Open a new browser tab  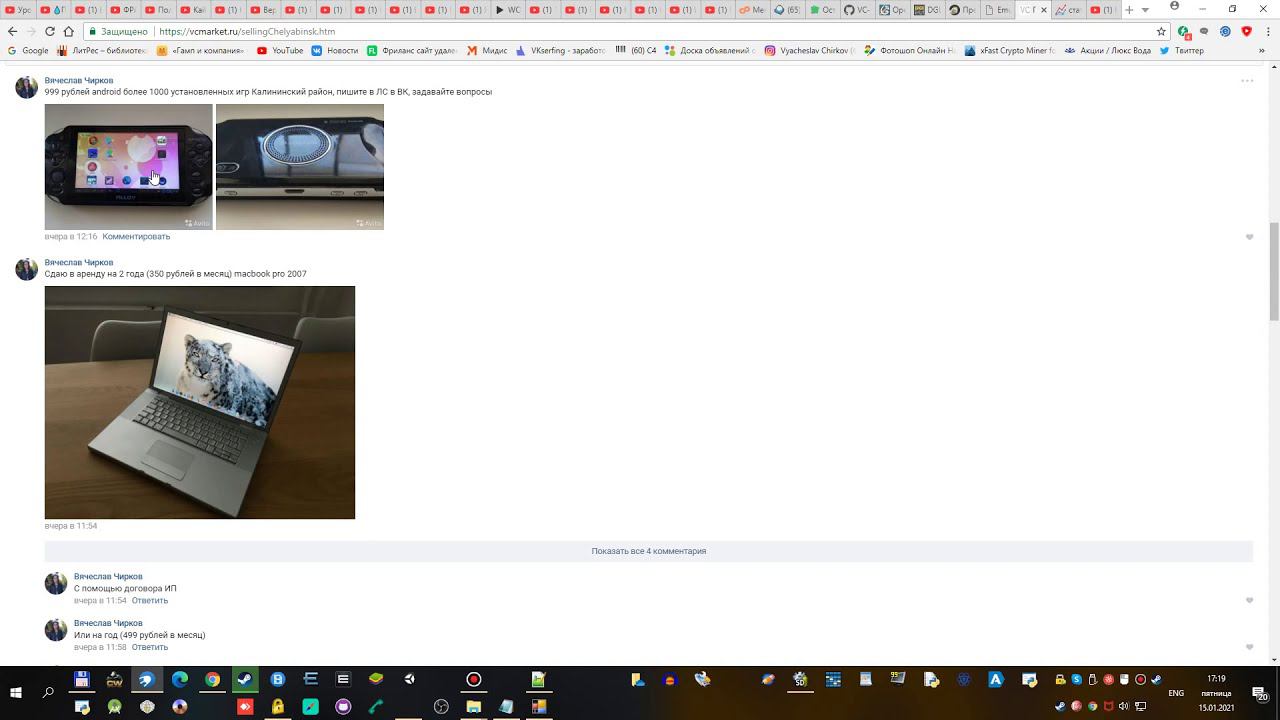1129,10
